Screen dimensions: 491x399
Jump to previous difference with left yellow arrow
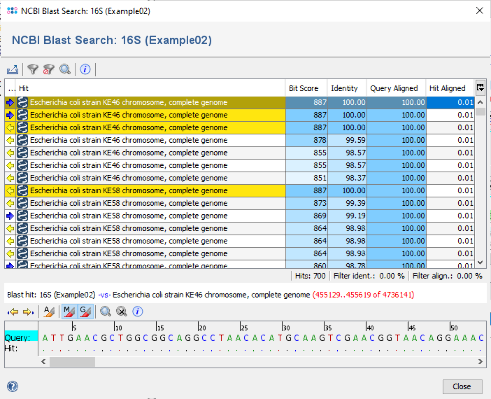13,312
